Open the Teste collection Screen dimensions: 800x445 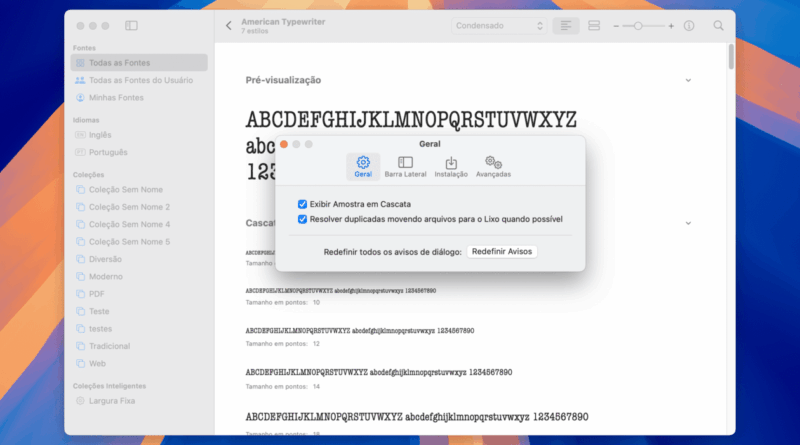coord(139,311)
